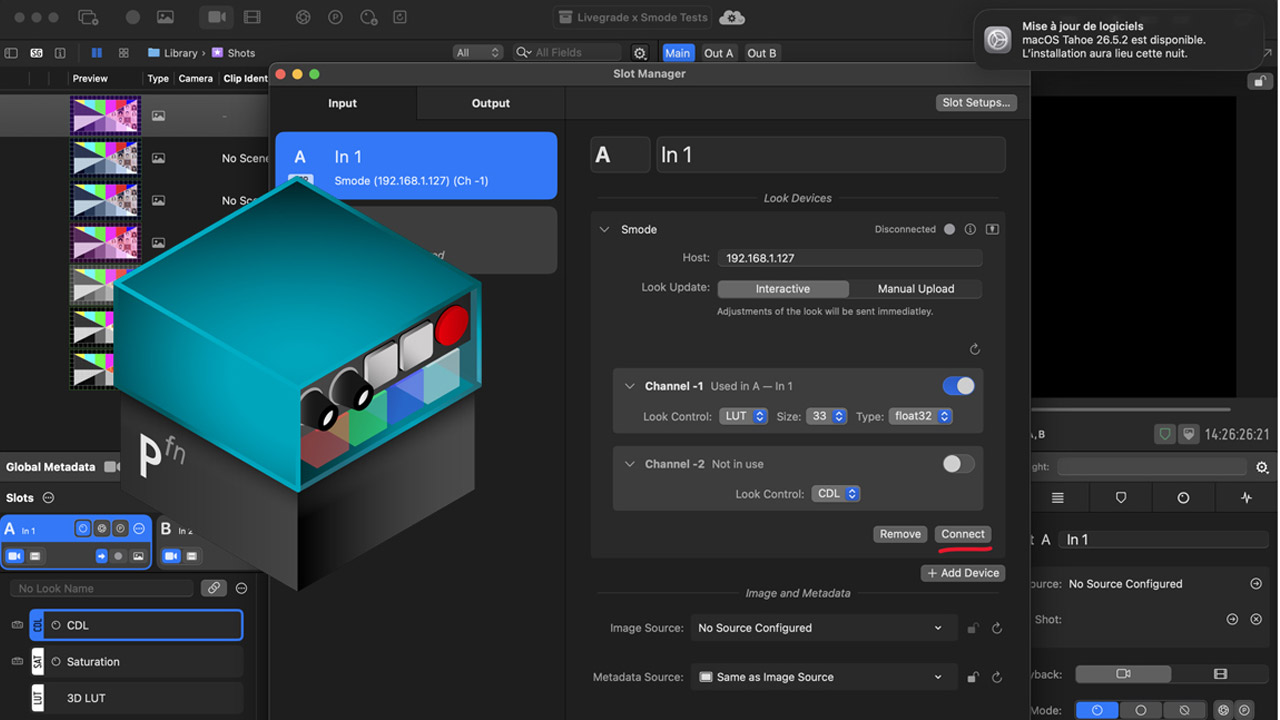Click the Remove button

tap(900, 534)
